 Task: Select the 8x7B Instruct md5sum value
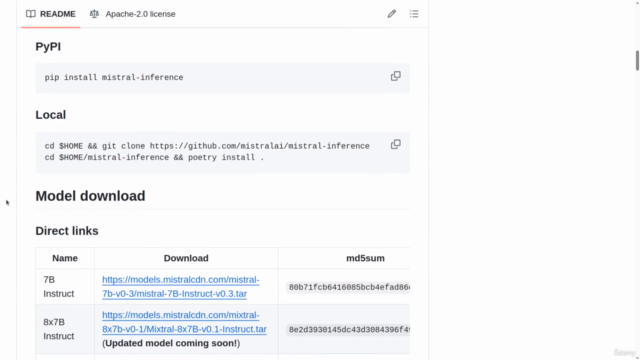(349, 330)
